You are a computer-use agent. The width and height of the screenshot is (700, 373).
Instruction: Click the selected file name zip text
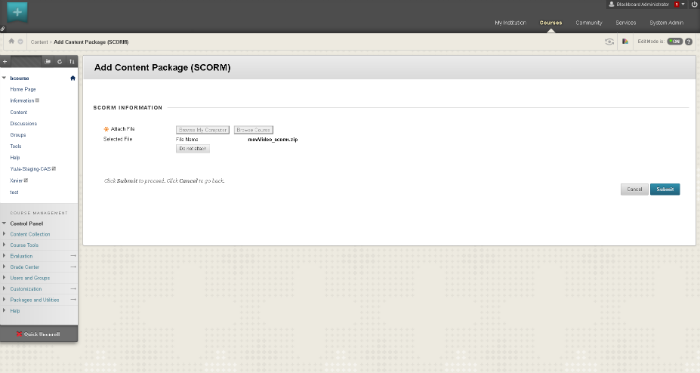273,140
